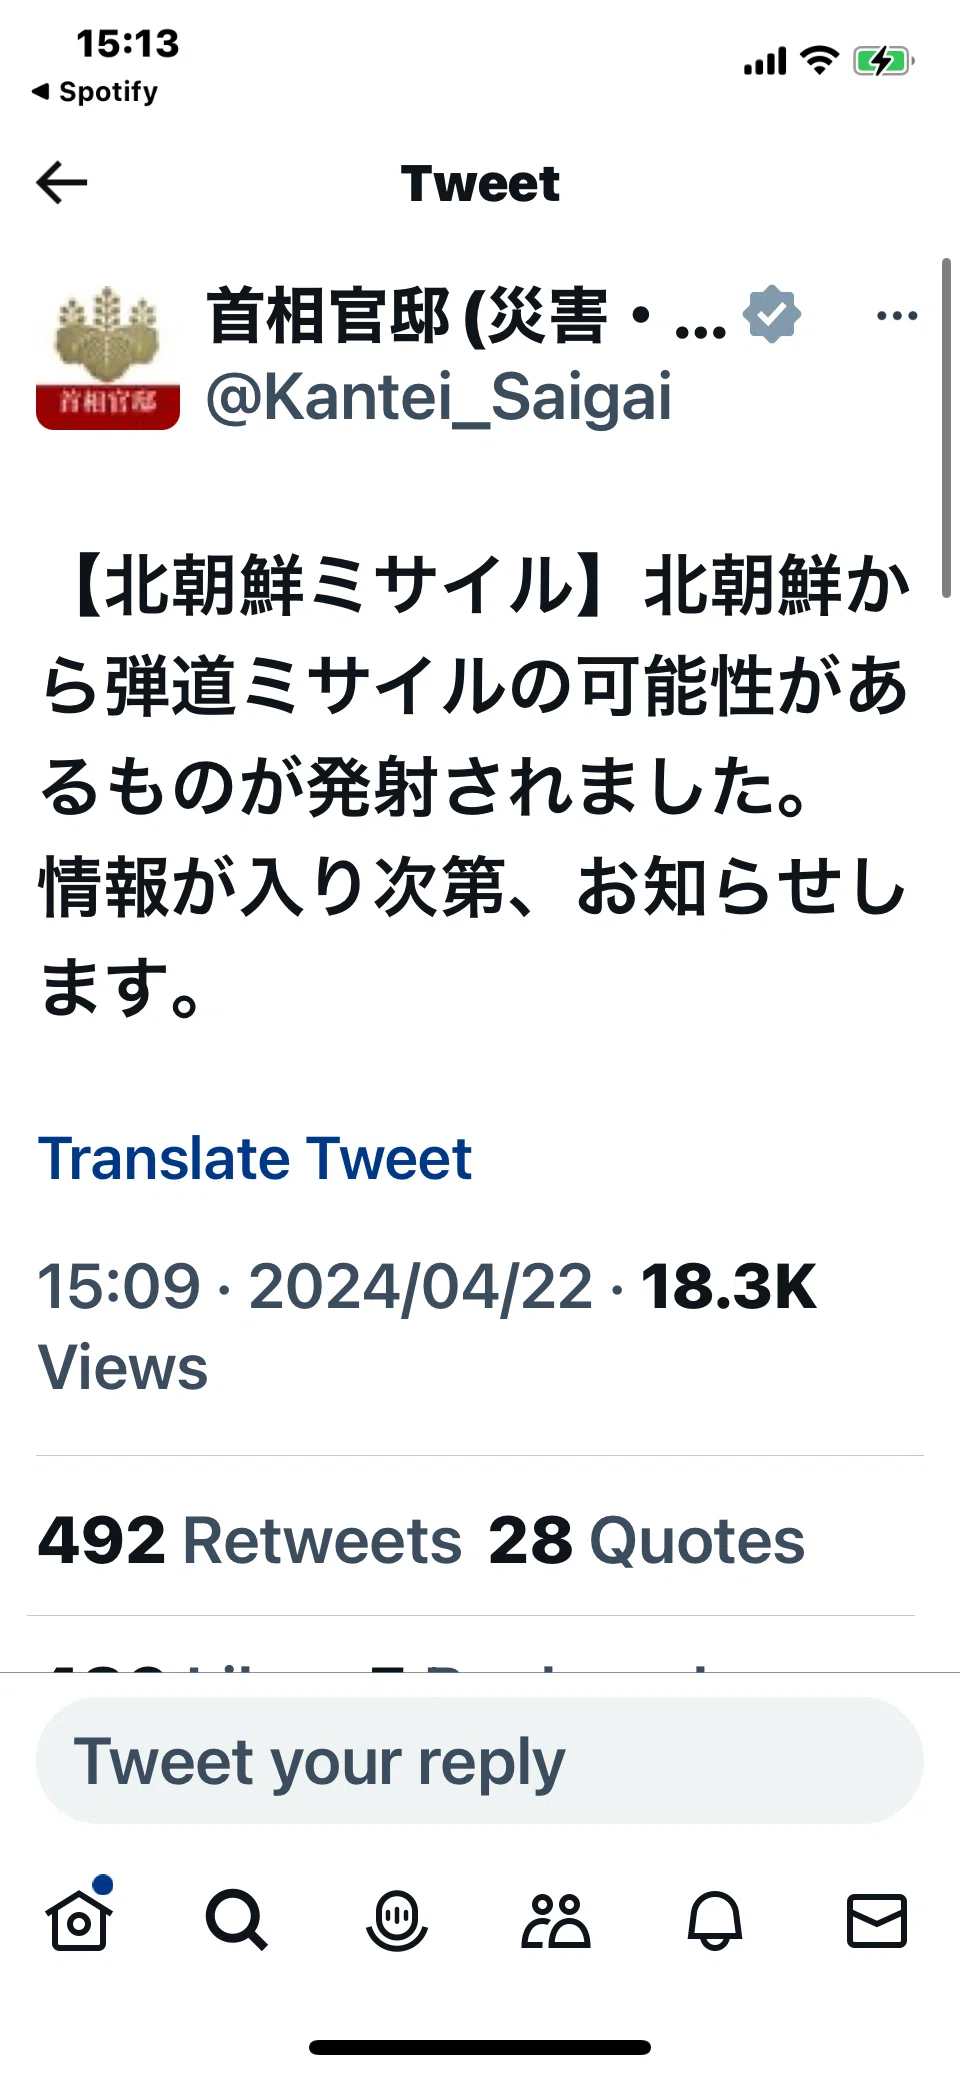View the 492 Retweets list
The image size is (960, 2079).
pyautogui.click(x=250, y=1540)
